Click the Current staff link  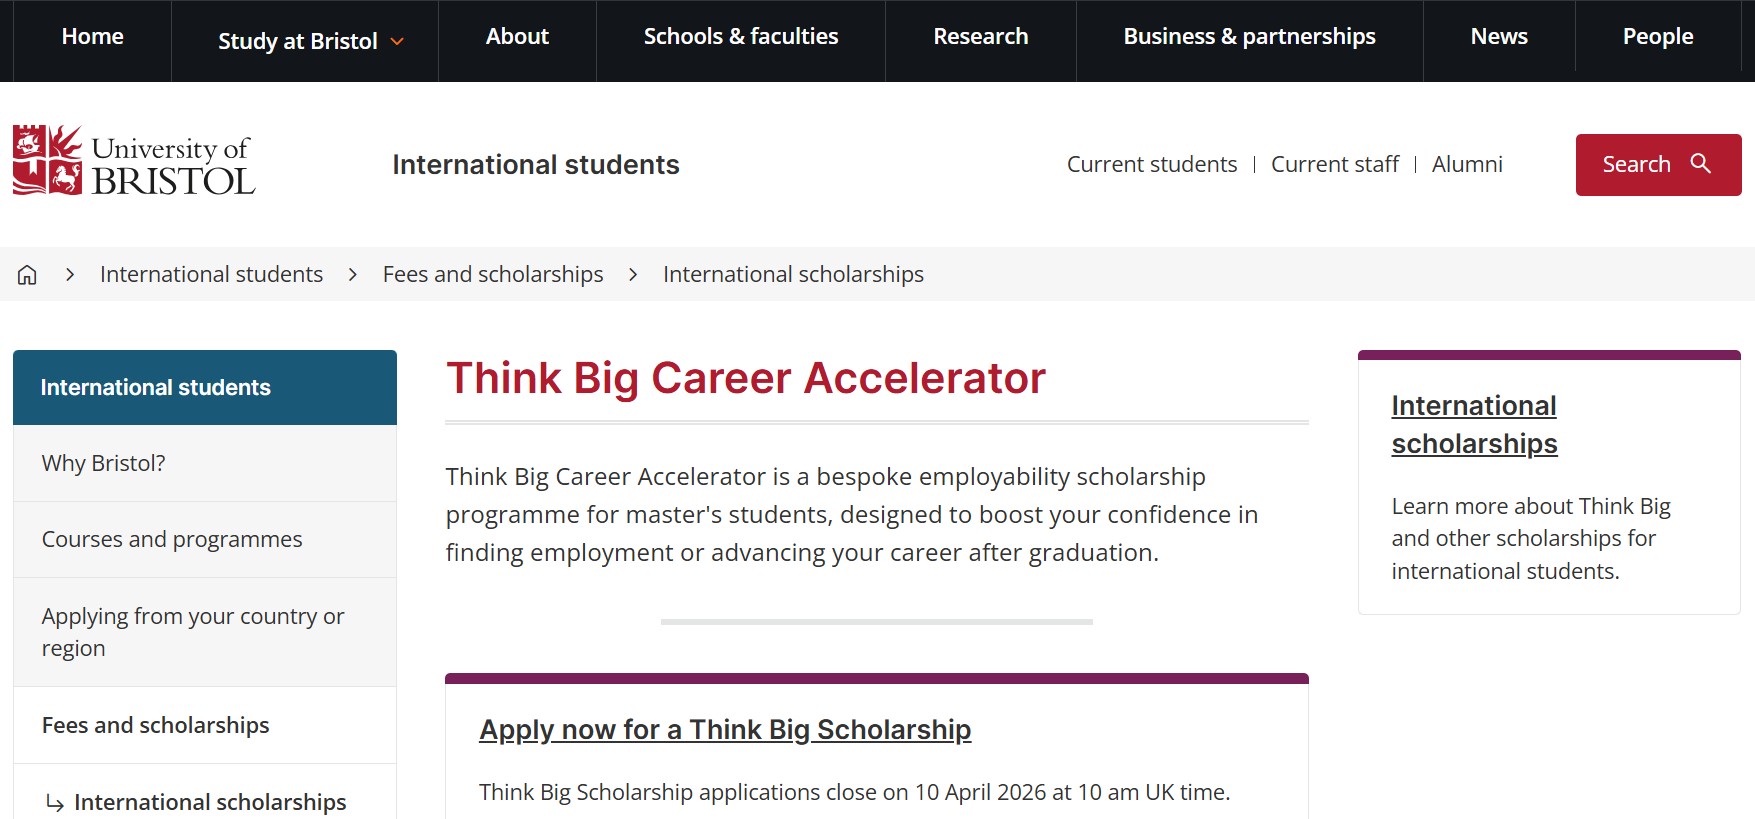(x=1335, y=163)
